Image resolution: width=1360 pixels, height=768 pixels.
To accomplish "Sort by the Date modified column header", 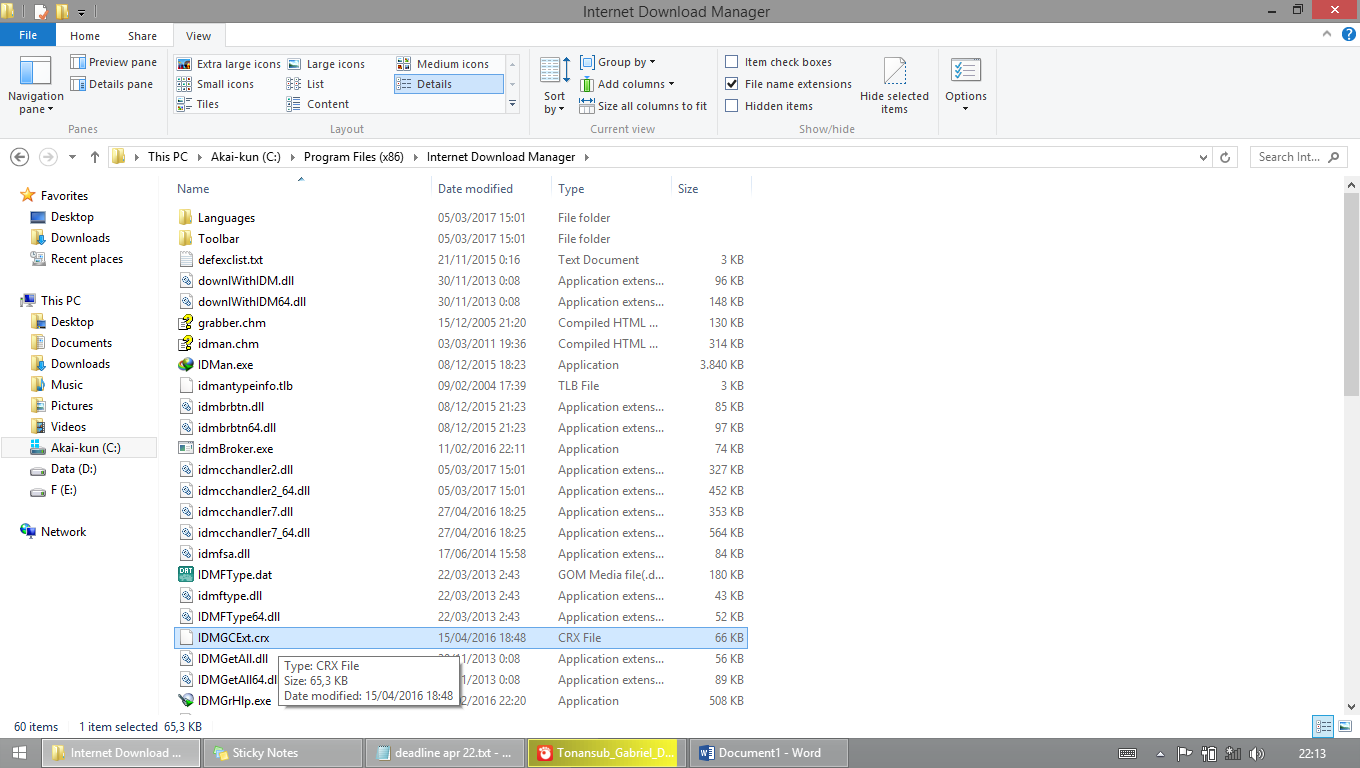I will (491, 188).
